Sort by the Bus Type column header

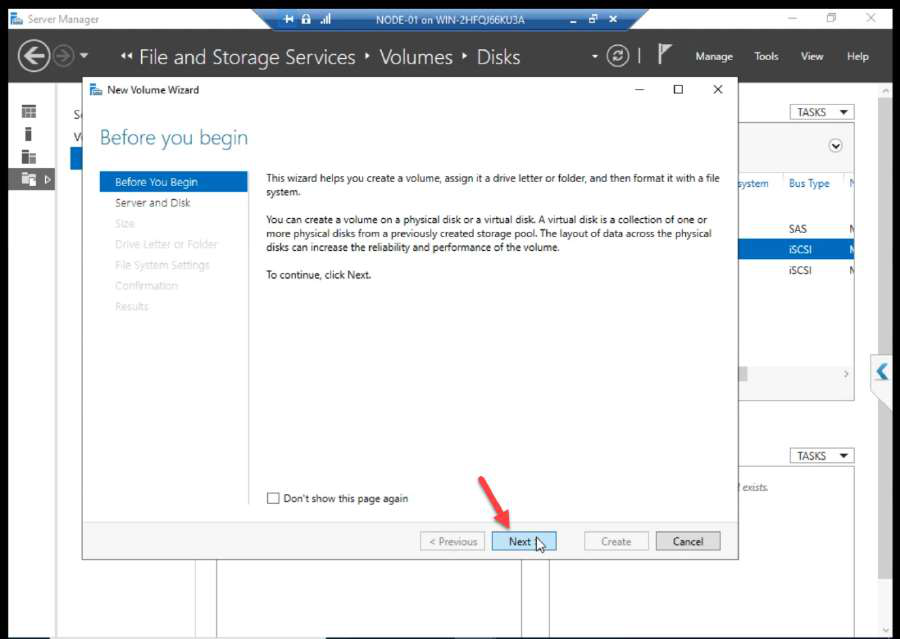(809, 183)
